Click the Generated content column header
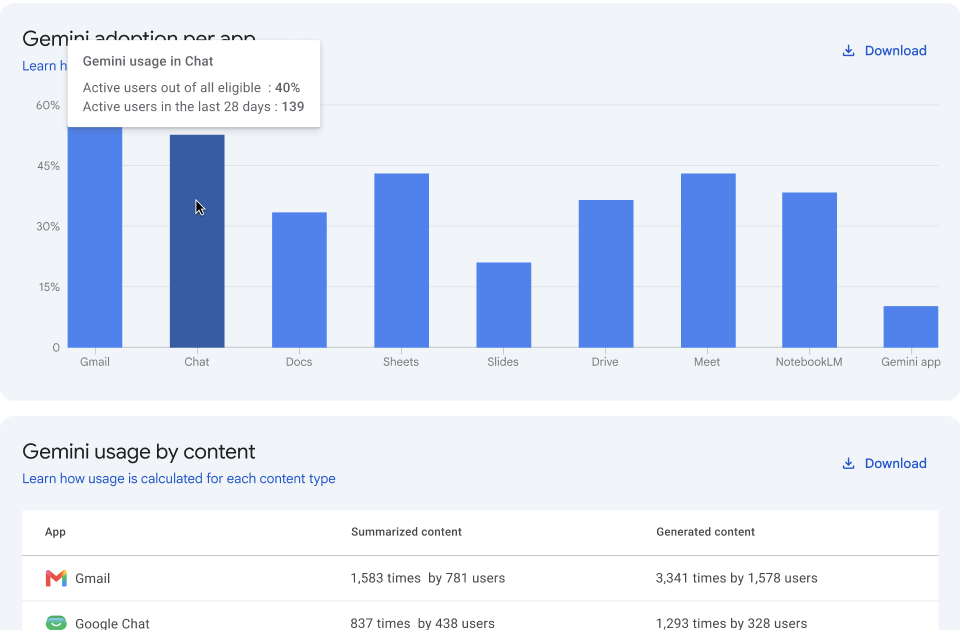The width and height of the screenshot is (960, 630). tap(705, 532)
